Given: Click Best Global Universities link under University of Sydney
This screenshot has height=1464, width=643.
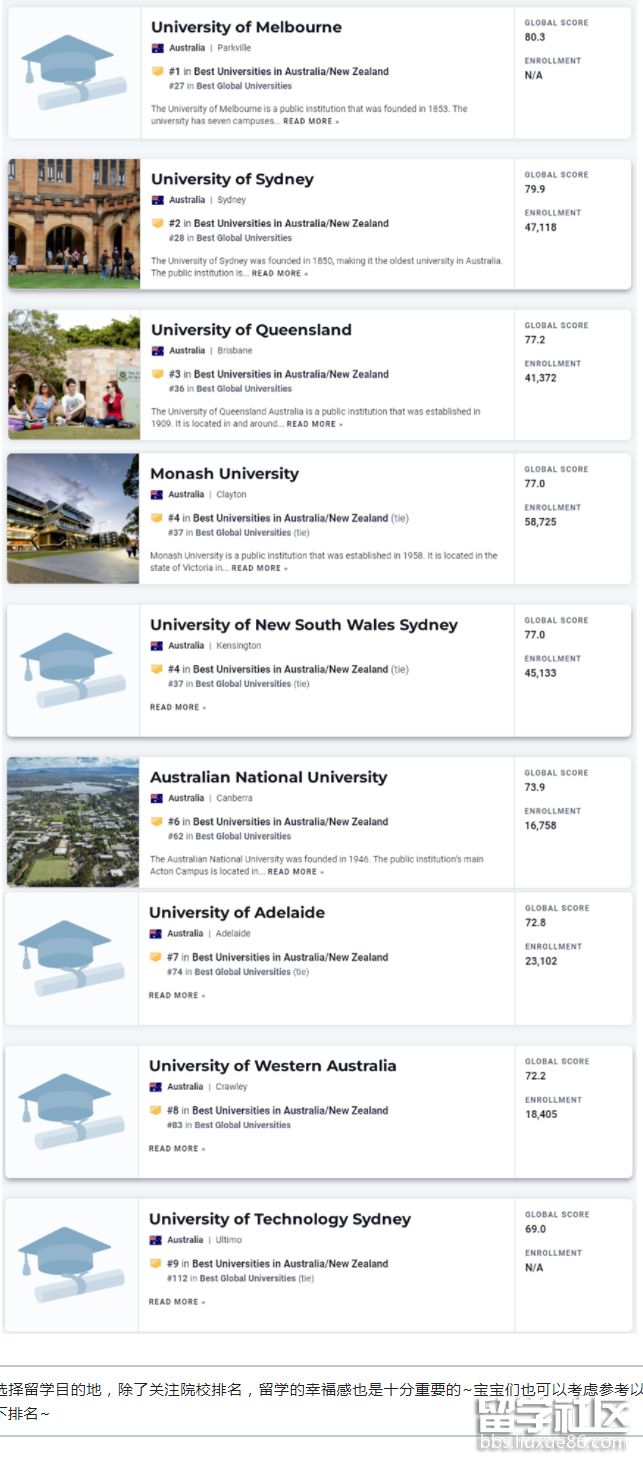Looking at the screenshot, I should point(244,238).
